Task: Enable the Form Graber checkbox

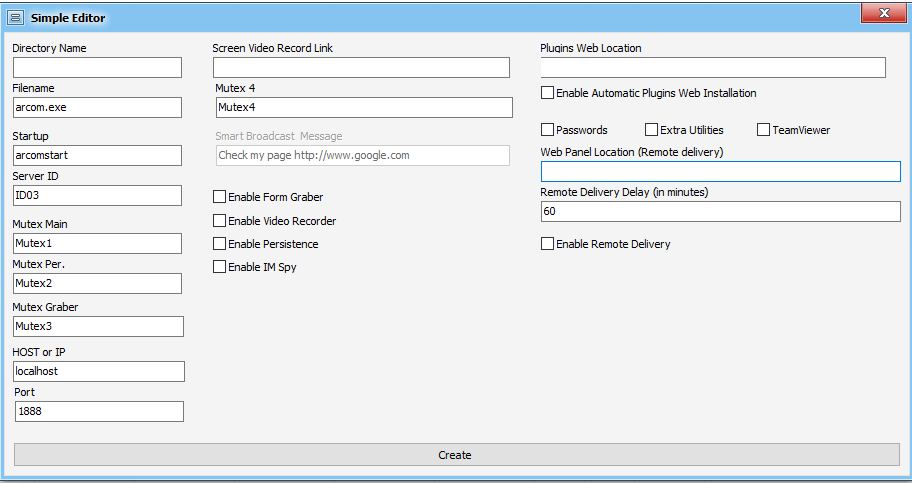Action: pyautogui.click(x=220, y=197)
